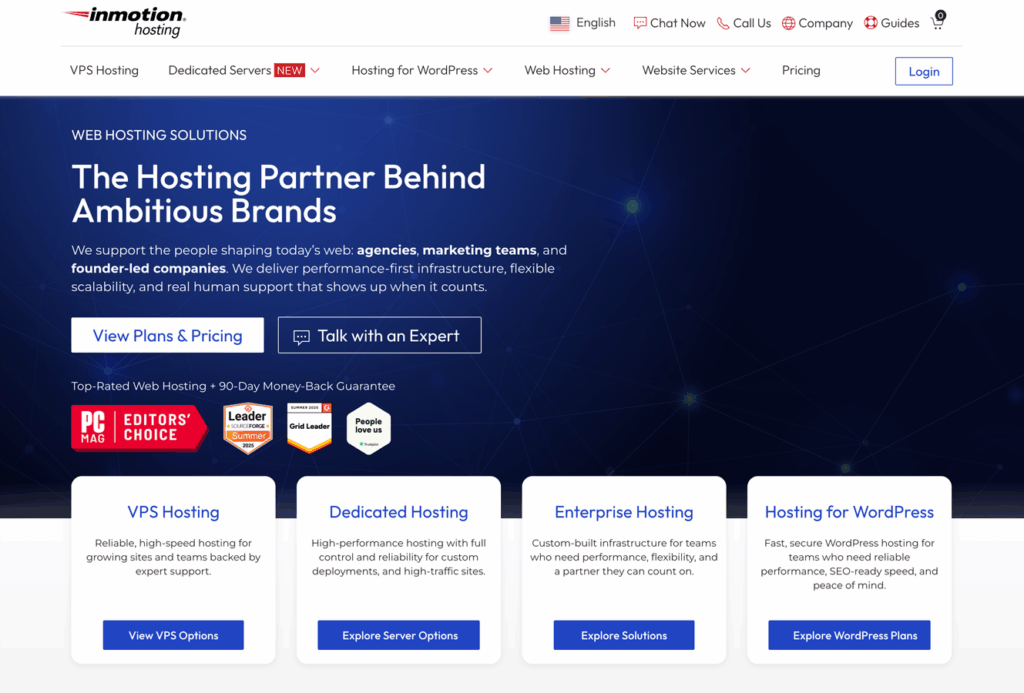Expand the Hosting for WordPress menu chevron

coord(488,71)
